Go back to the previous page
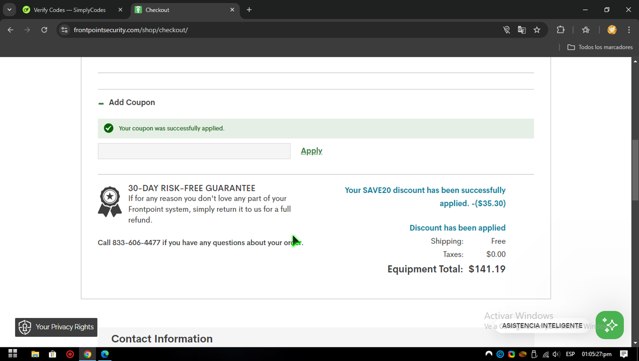 click(11, 30)
